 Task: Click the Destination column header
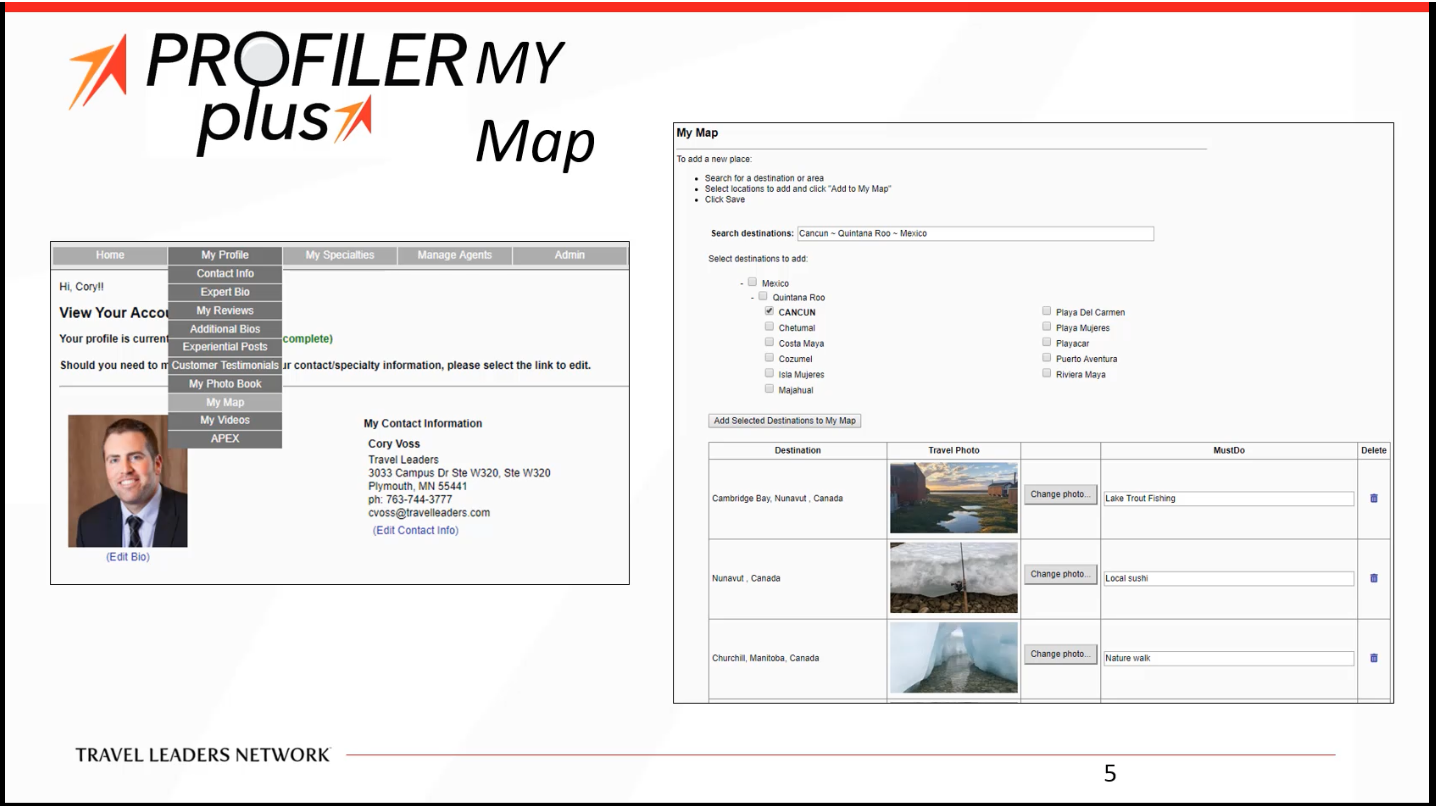click(798, 450)
